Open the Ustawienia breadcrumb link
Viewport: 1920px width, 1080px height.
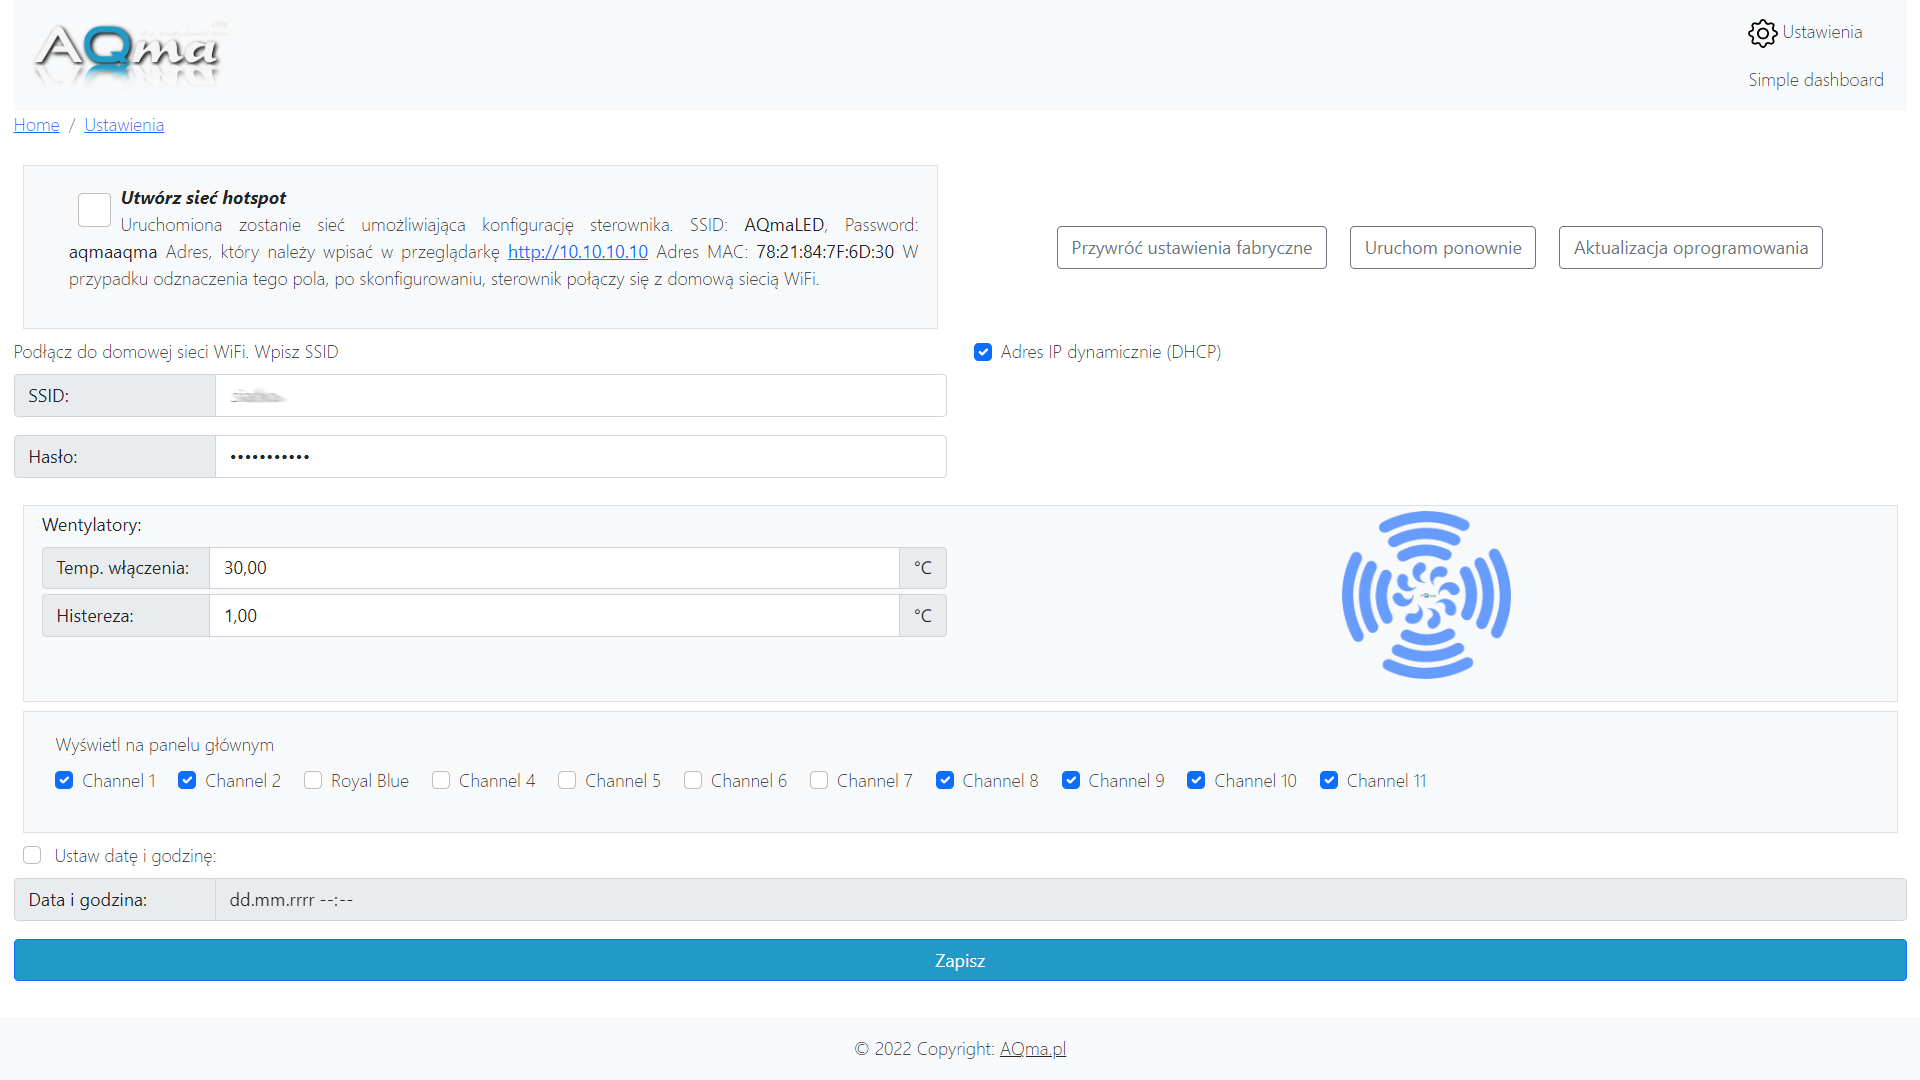point(124,125)
